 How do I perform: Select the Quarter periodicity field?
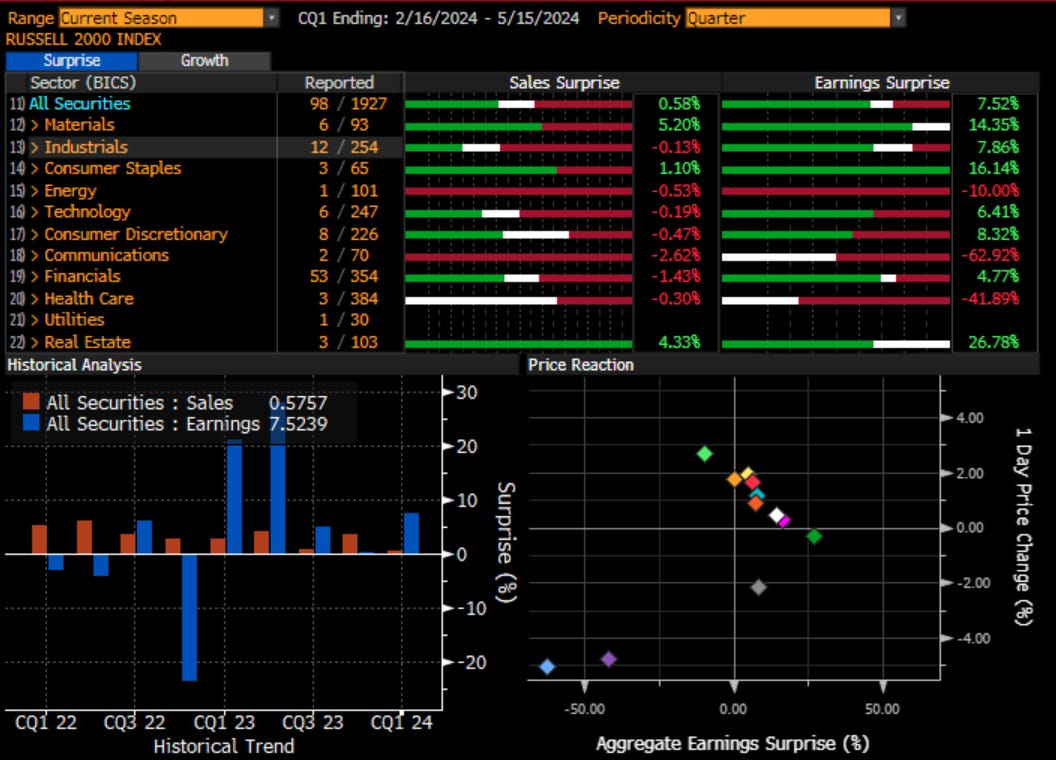point(788,18)
